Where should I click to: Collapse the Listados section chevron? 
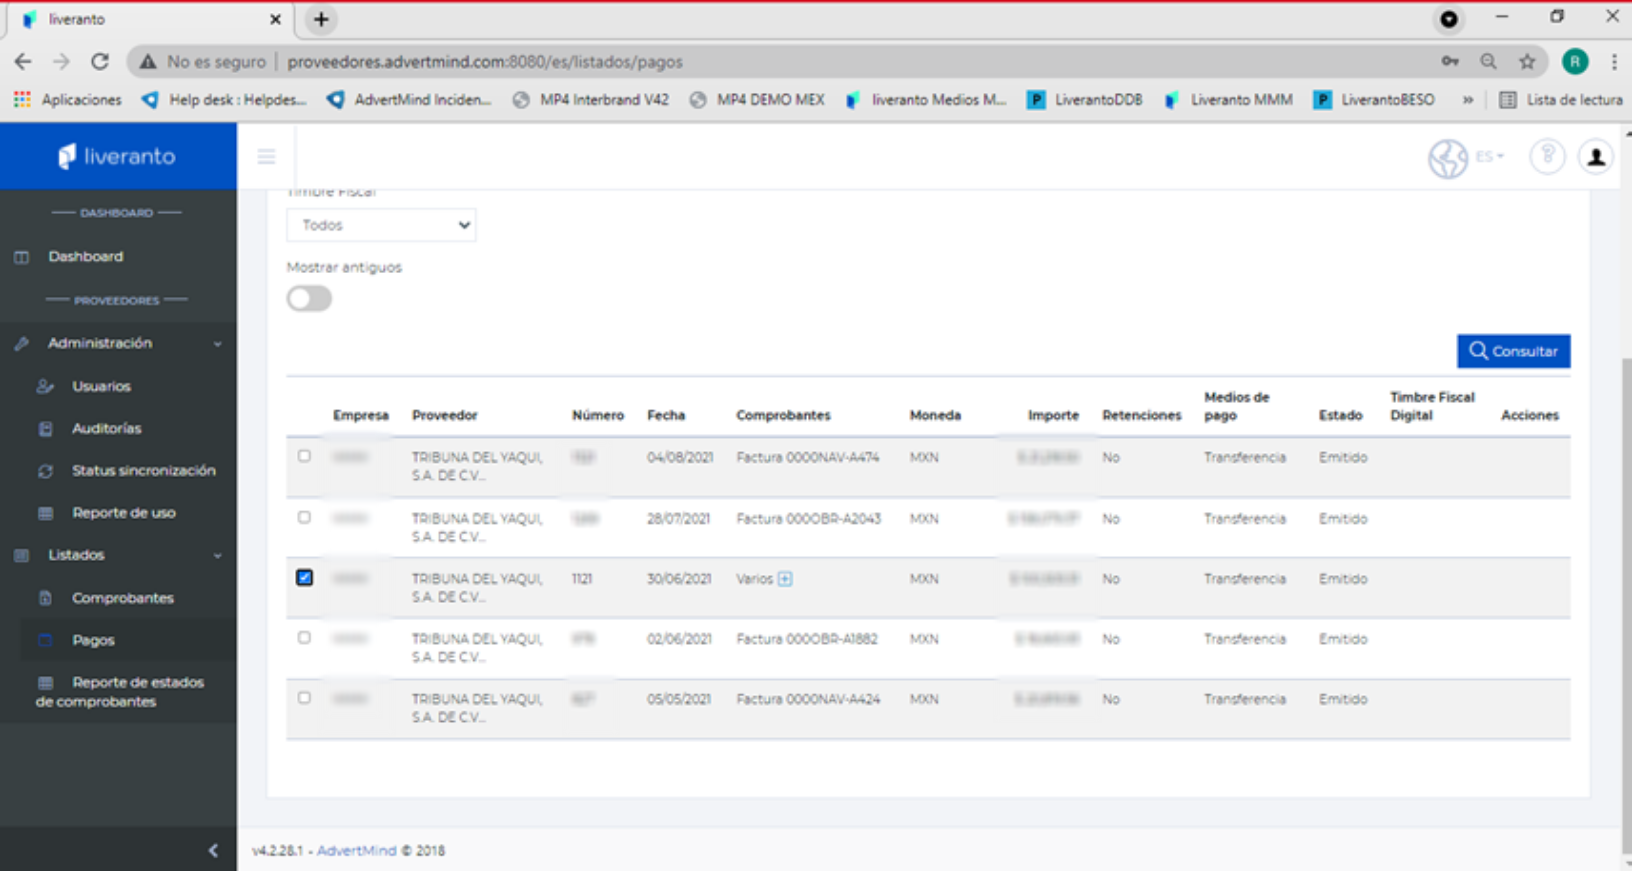point(218,556)
